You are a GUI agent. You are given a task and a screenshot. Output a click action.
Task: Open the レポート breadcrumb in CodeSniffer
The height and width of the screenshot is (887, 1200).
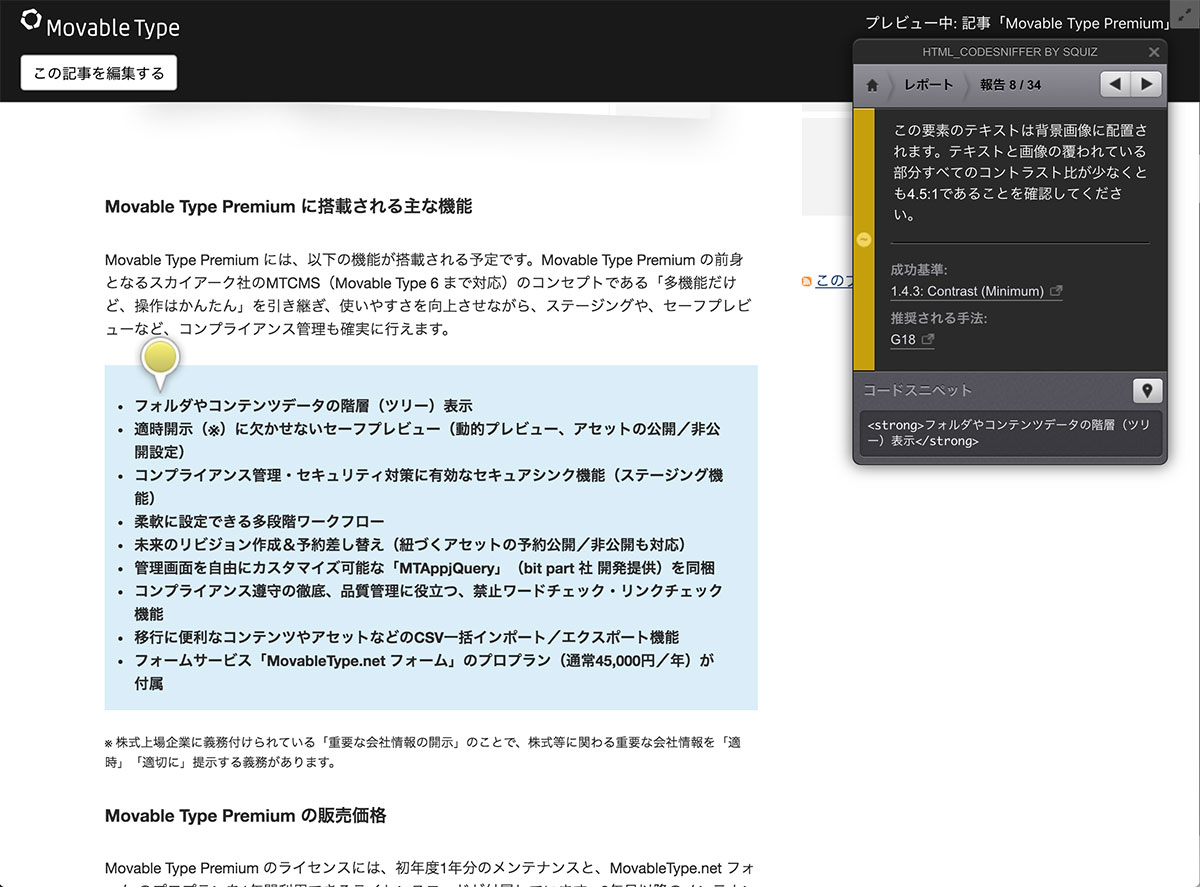(928, 85)
